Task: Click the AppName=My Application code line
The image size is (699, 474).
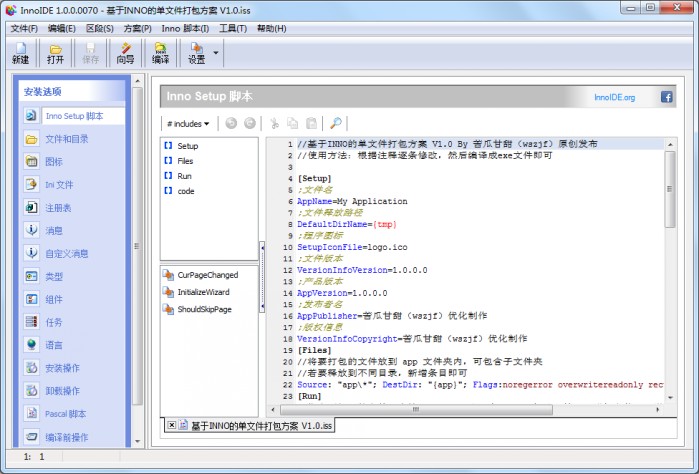Action: (x=352, y=201)
